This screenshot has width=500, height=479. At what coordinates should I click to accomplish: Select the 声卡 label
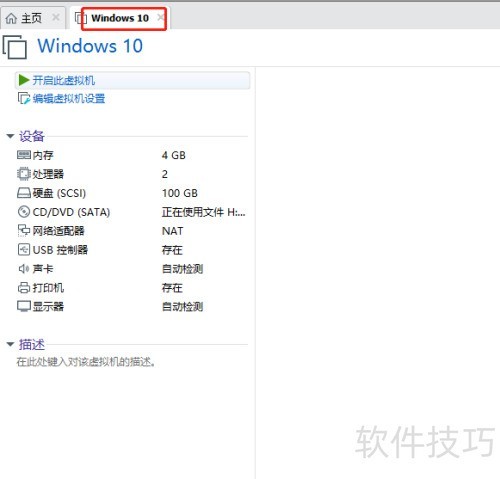tap(43, 269)
